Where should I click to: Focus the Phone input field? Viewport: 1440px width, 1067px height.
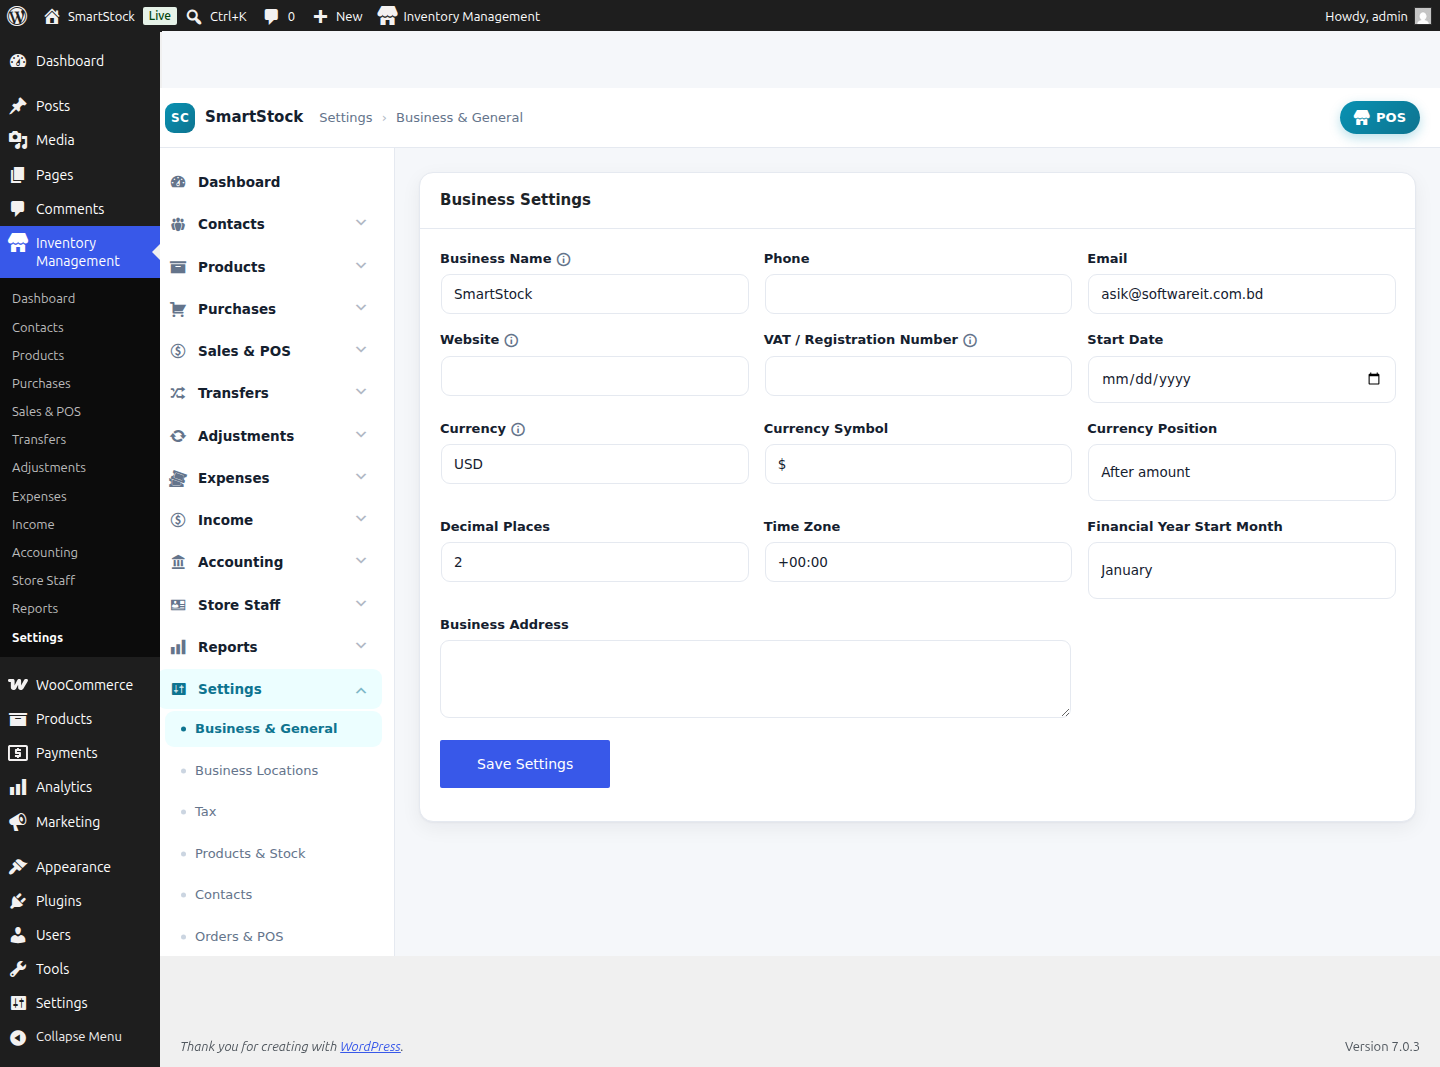918,294
